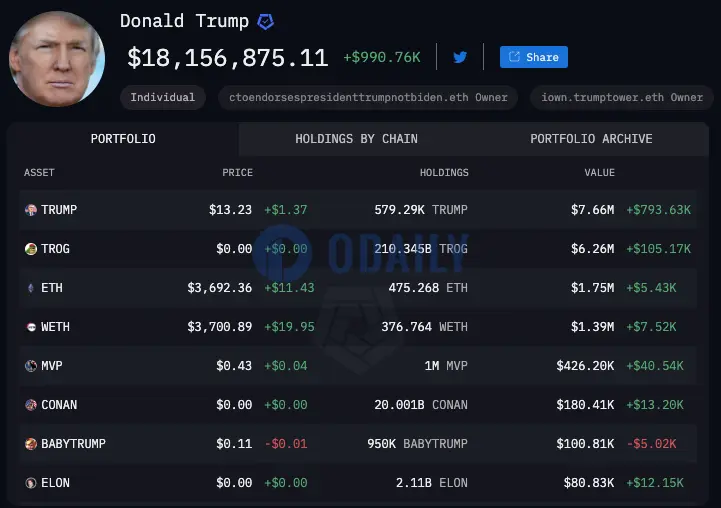Click the profile avatar picture
721x508 pixels.
[57, 59]
